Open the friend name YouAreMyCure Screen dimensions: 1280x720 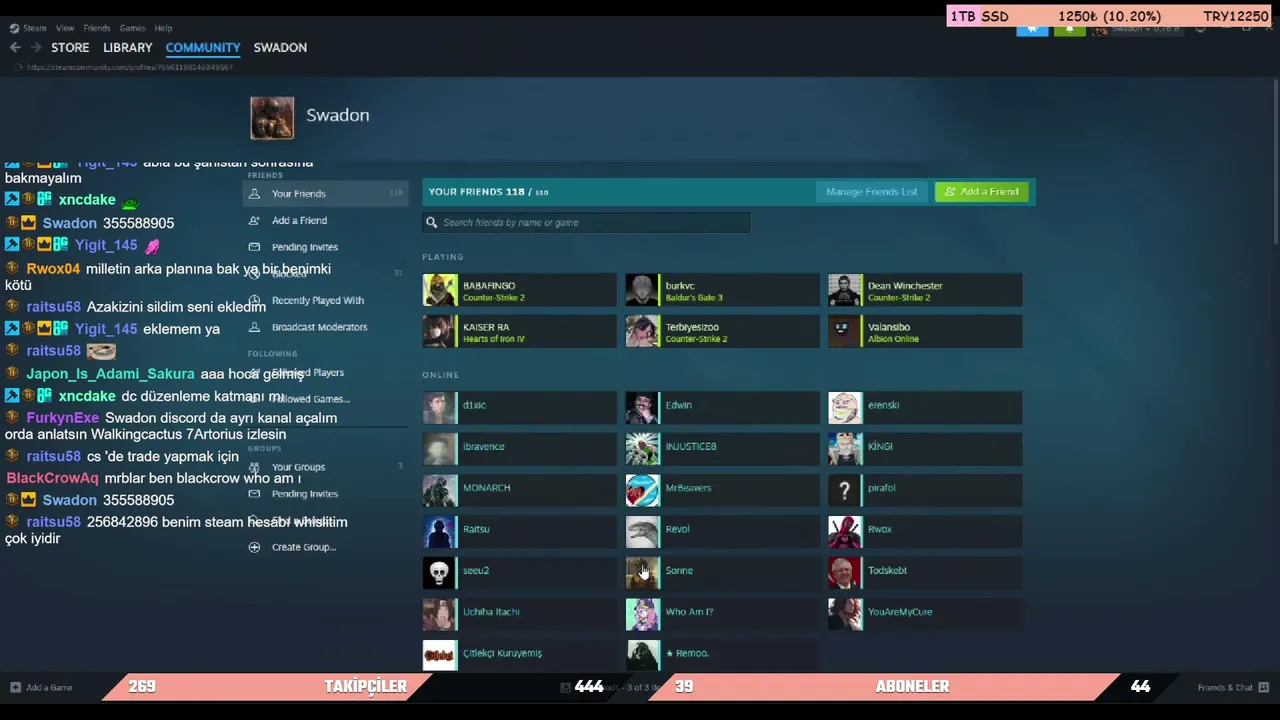pos(900,612)
